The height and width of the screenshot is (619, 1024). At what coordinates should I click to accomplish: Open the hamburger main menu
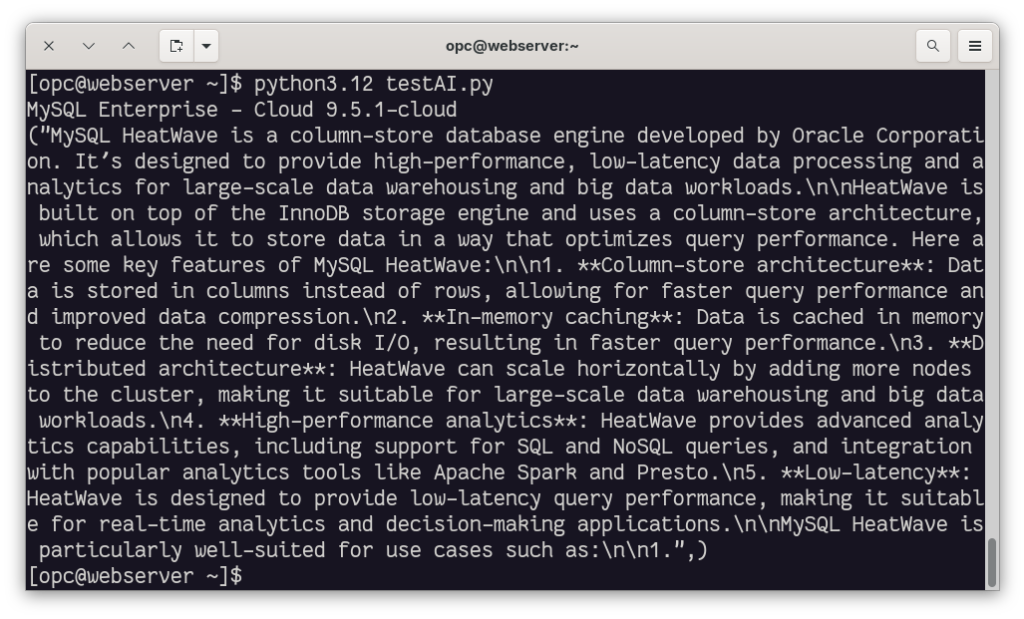[975, 46]
